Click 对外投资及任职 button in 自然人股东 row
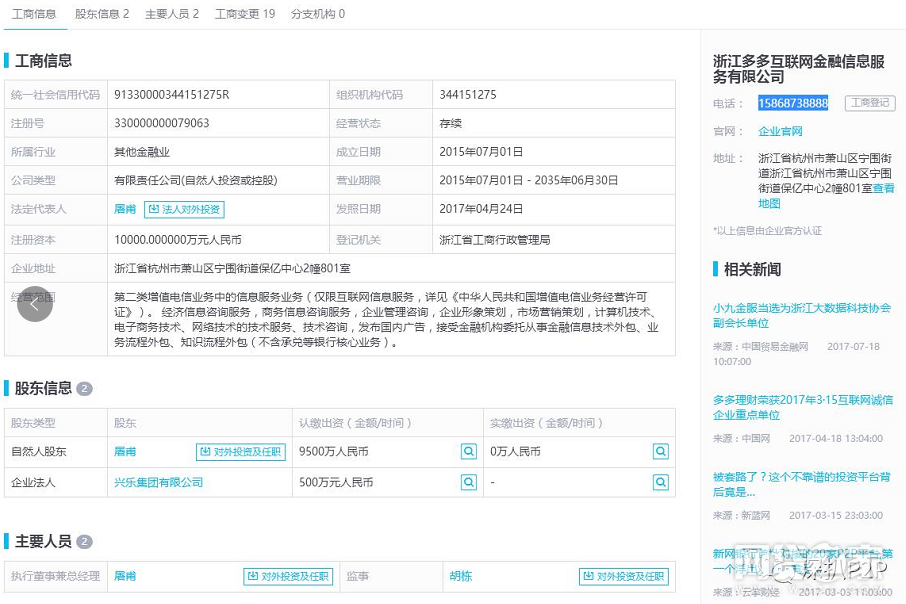This screenshot has height=604, width=906. point(241,451)
